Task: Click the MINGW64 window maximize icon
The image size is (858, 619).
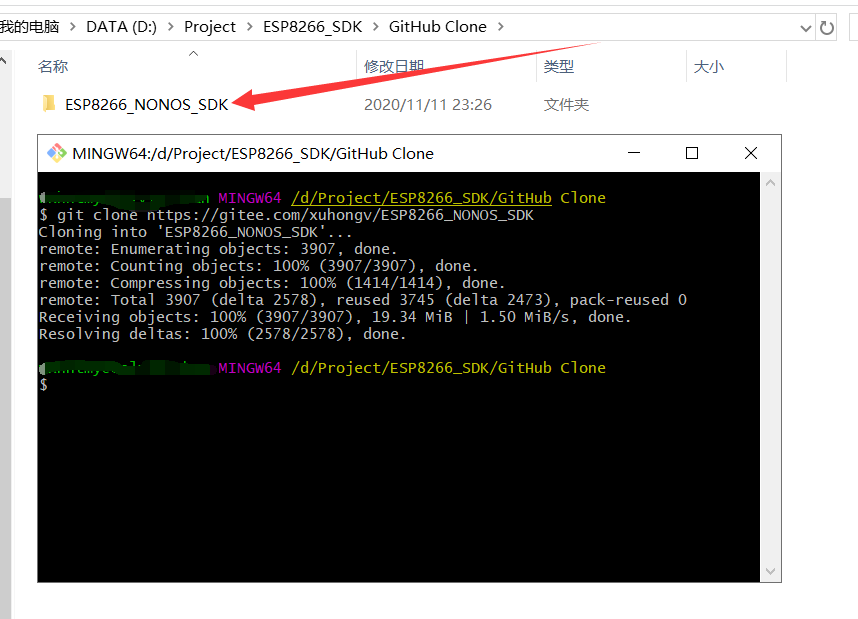Action: 692,152
